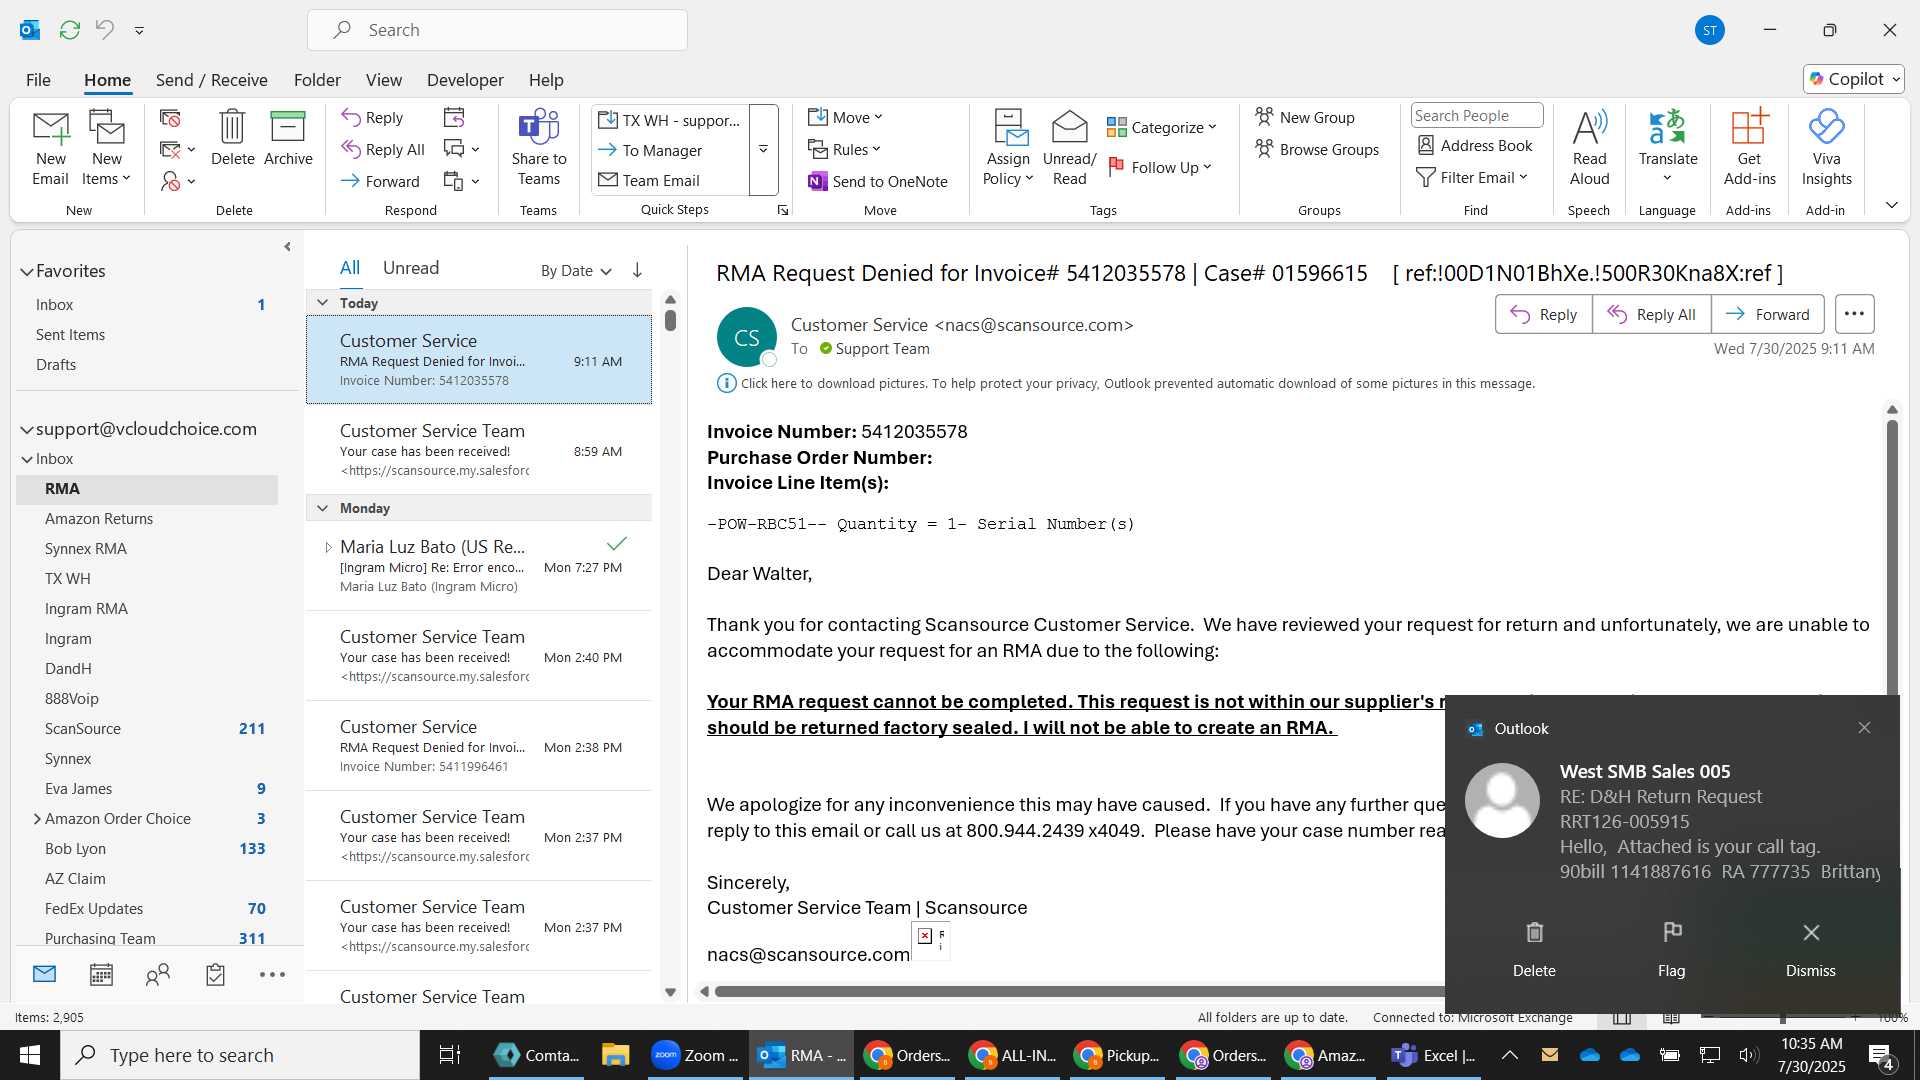The height and width of the screenshot is (1080, 1920).
Task: Open People view icon
Action: tap(158, 974)
